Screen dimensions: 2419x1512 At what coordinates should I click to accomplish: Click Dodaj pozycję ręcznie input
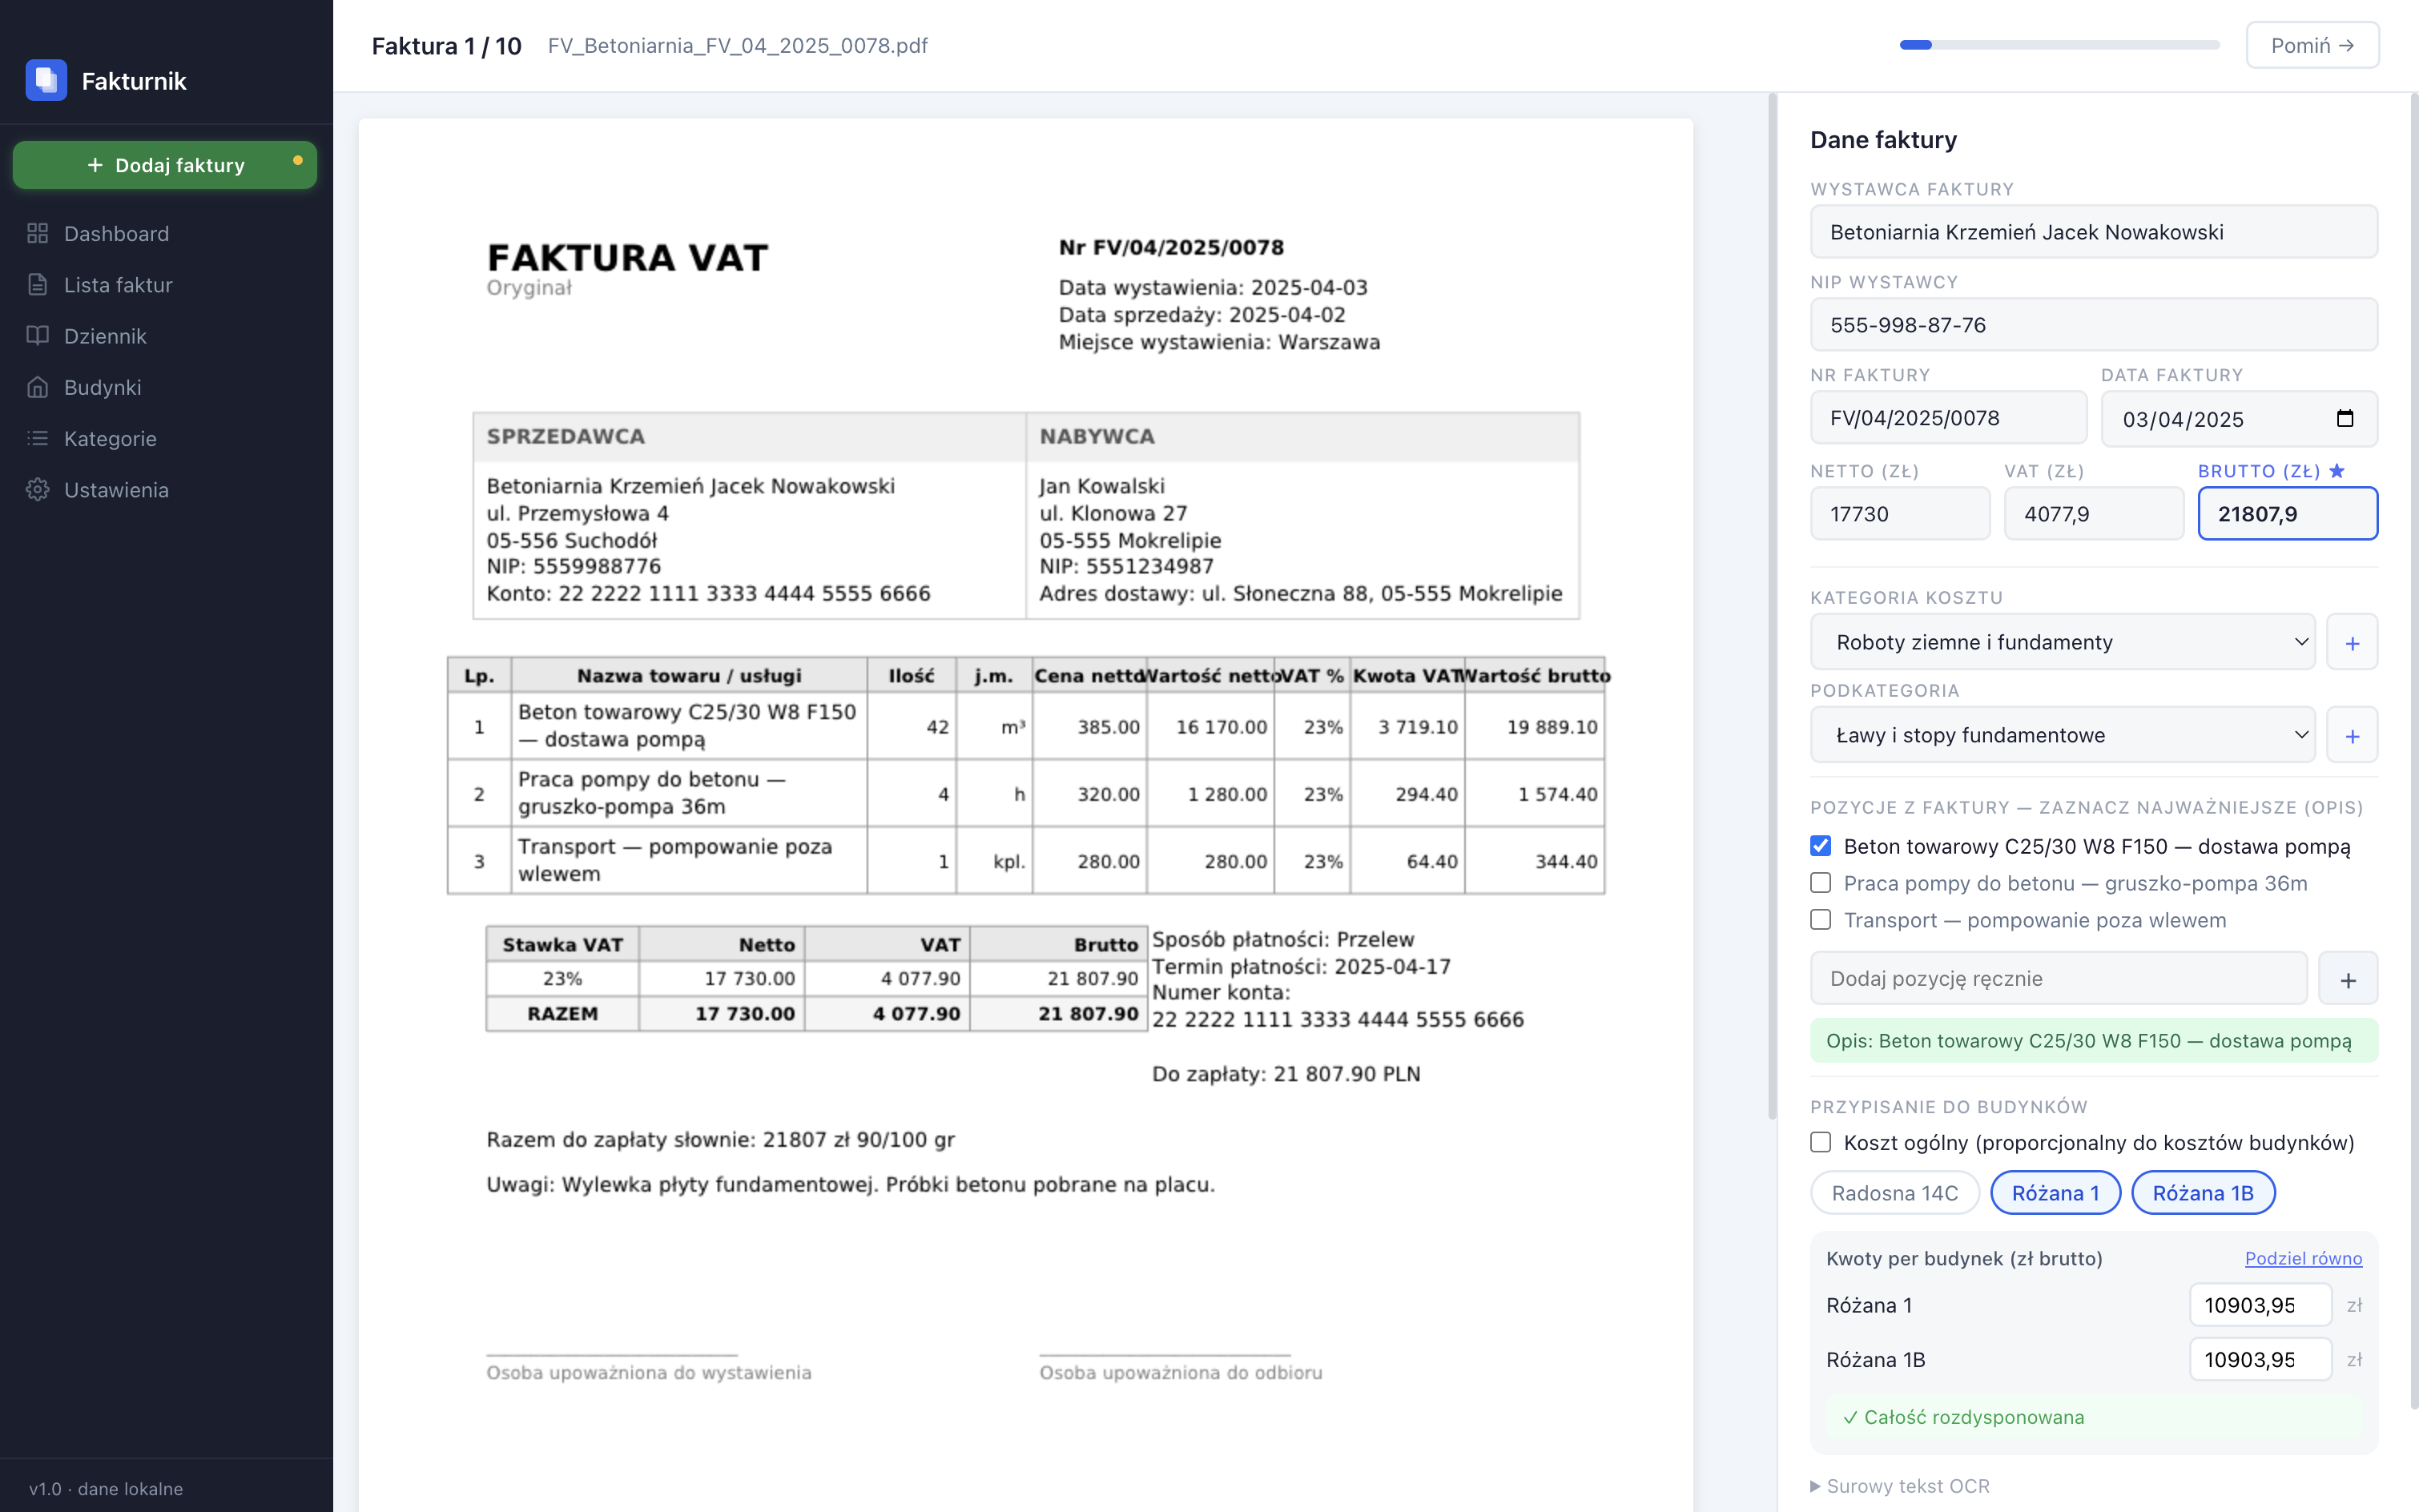pyautogui.click(x=2058, y=979)
